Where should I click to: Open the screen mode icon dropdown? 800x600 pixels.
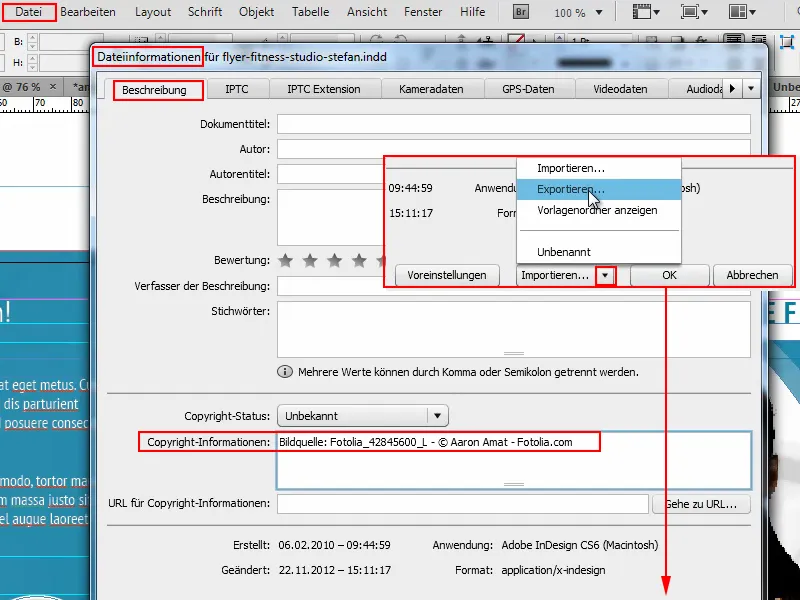pyautogui.click(x=694, y=12)
